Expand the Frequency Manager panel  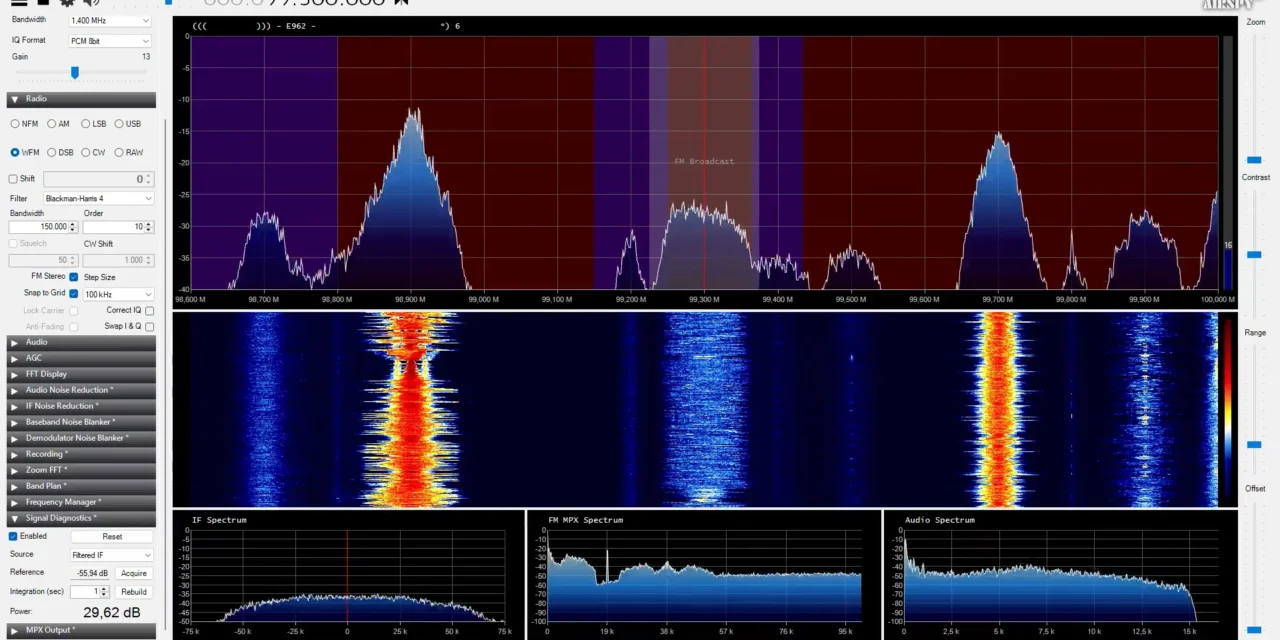81,502
